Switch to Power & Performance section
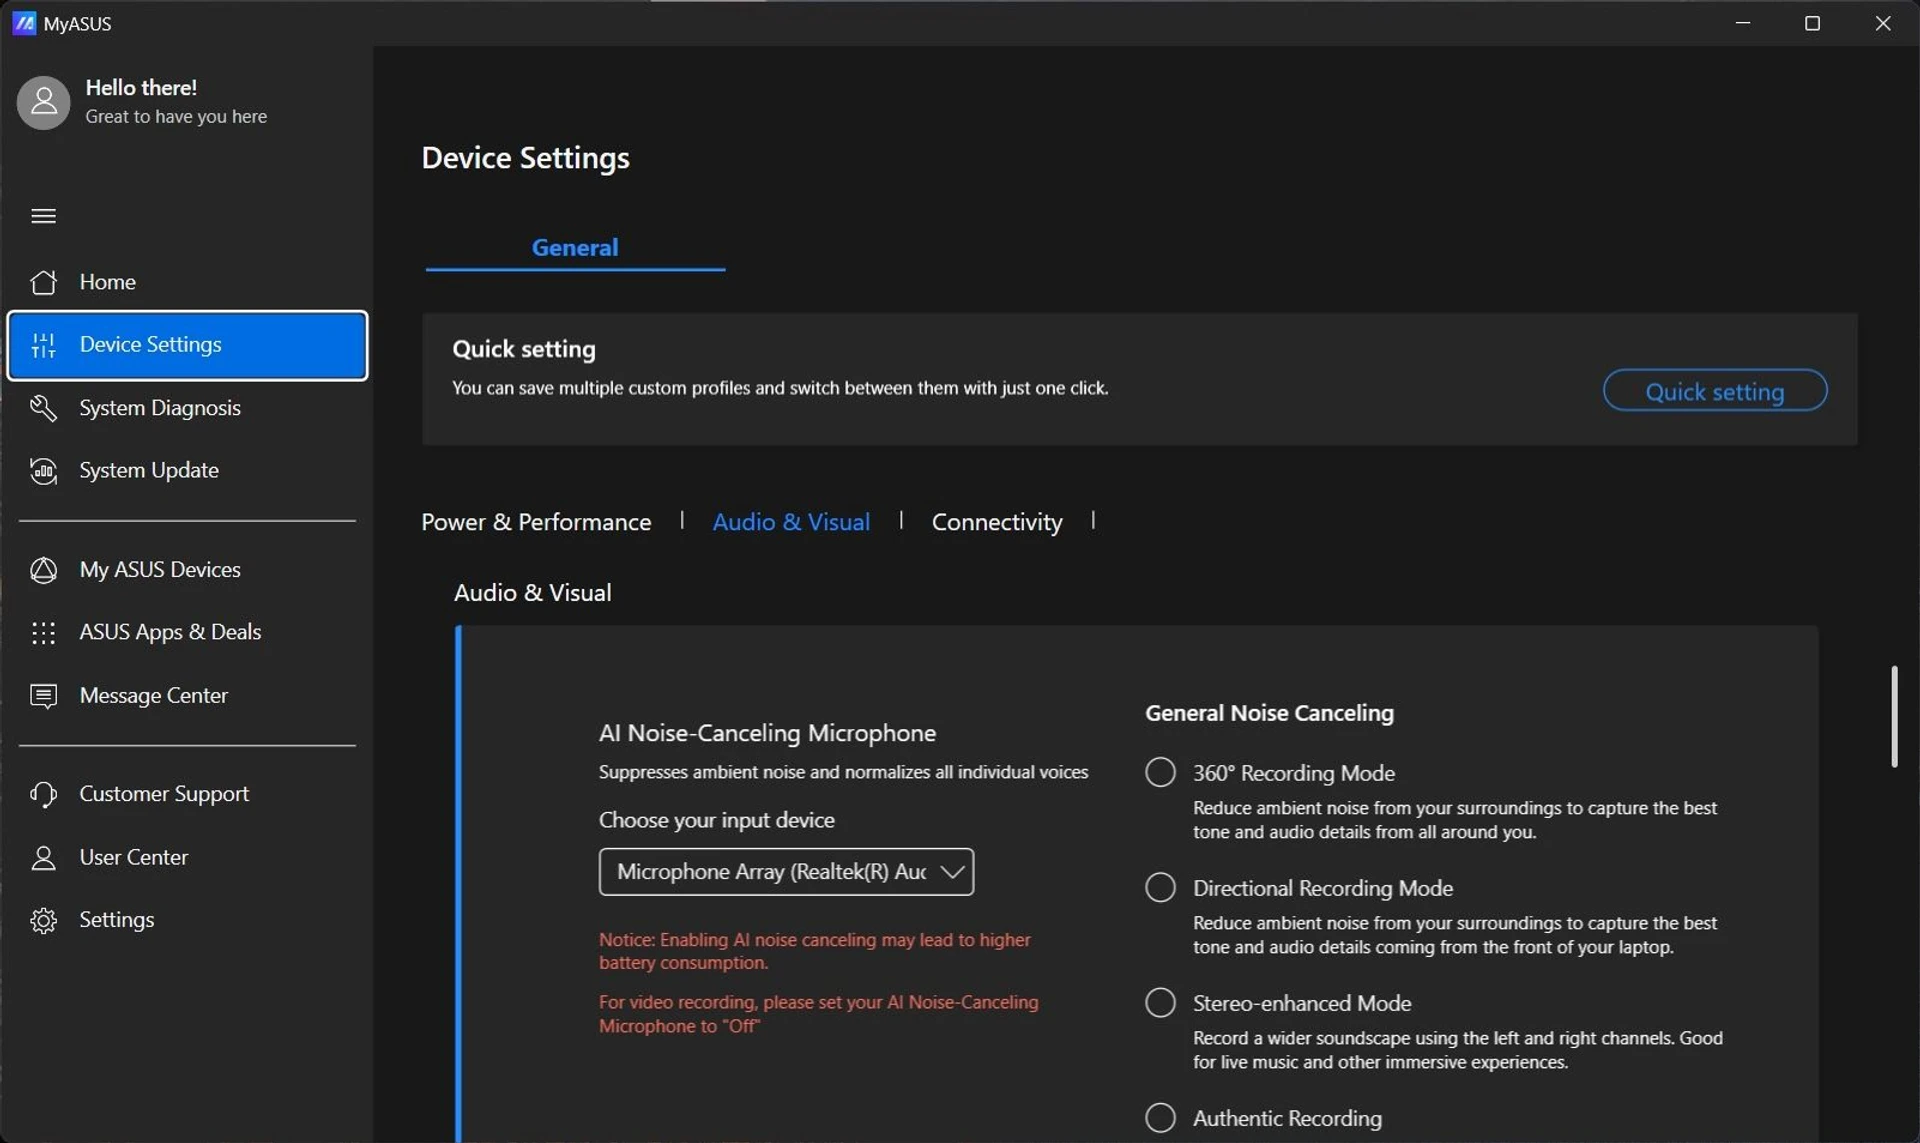1920x1143 pixels. click(536, 522)
